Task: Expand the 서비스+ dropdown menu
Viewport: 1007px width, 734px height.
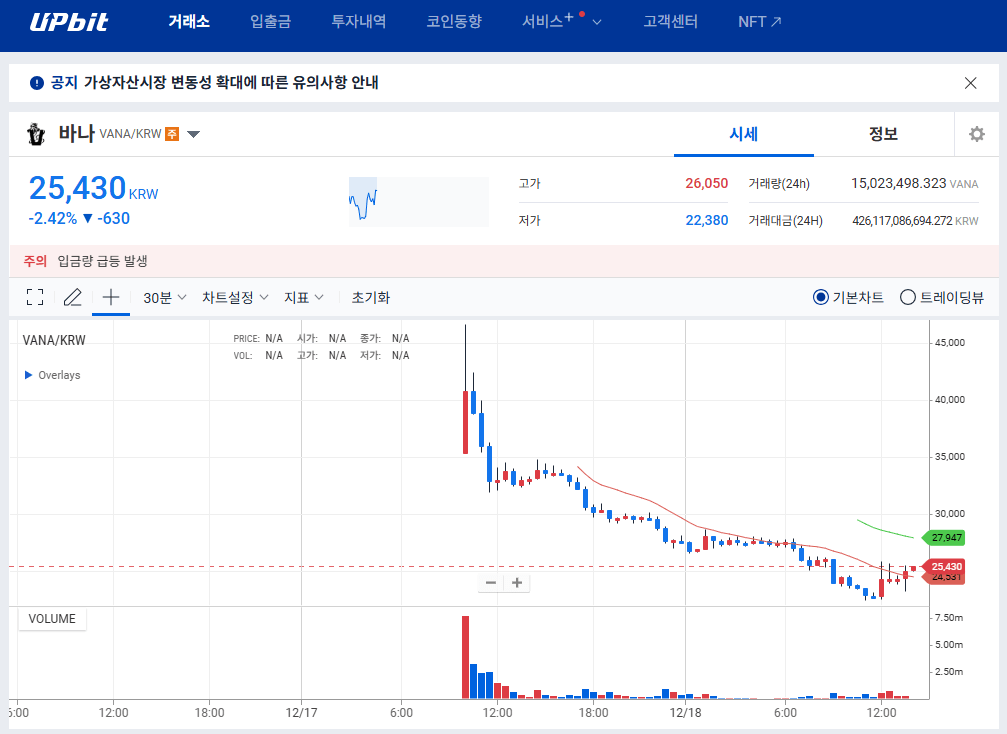Action: tap(562, 21)
